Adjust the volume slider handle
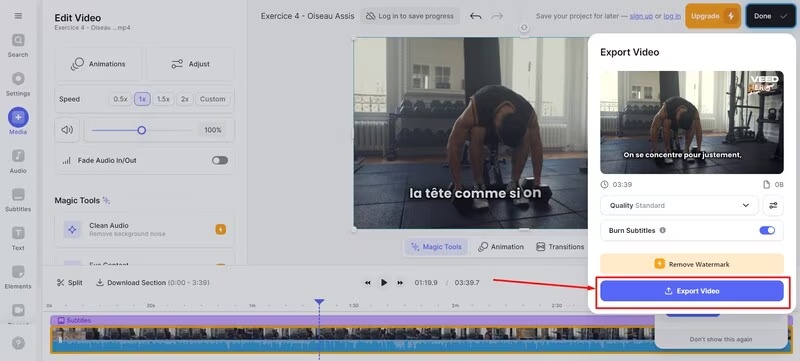Image resolution: width=800 pixels, height=361 pixels. tap(142, 131)
